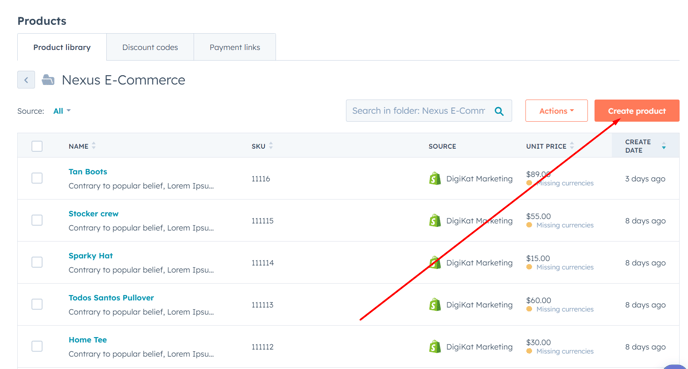Click Shopify icon in Tan Boots row
Screen dimensions: 688x369
[x=434, y=179]
